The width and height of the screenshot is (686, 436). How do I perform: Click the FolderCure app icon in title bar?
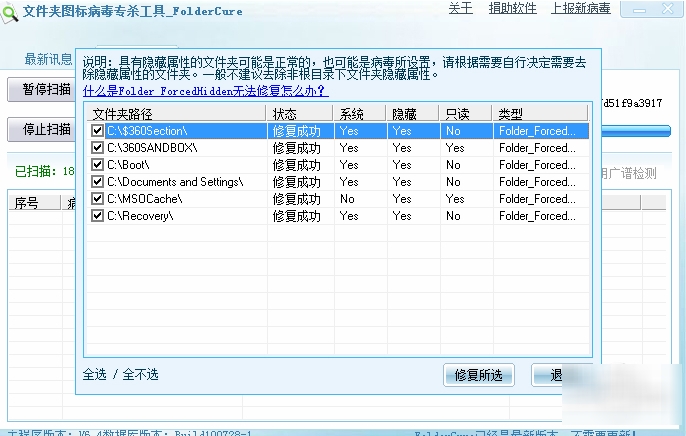tap(10, 9)
